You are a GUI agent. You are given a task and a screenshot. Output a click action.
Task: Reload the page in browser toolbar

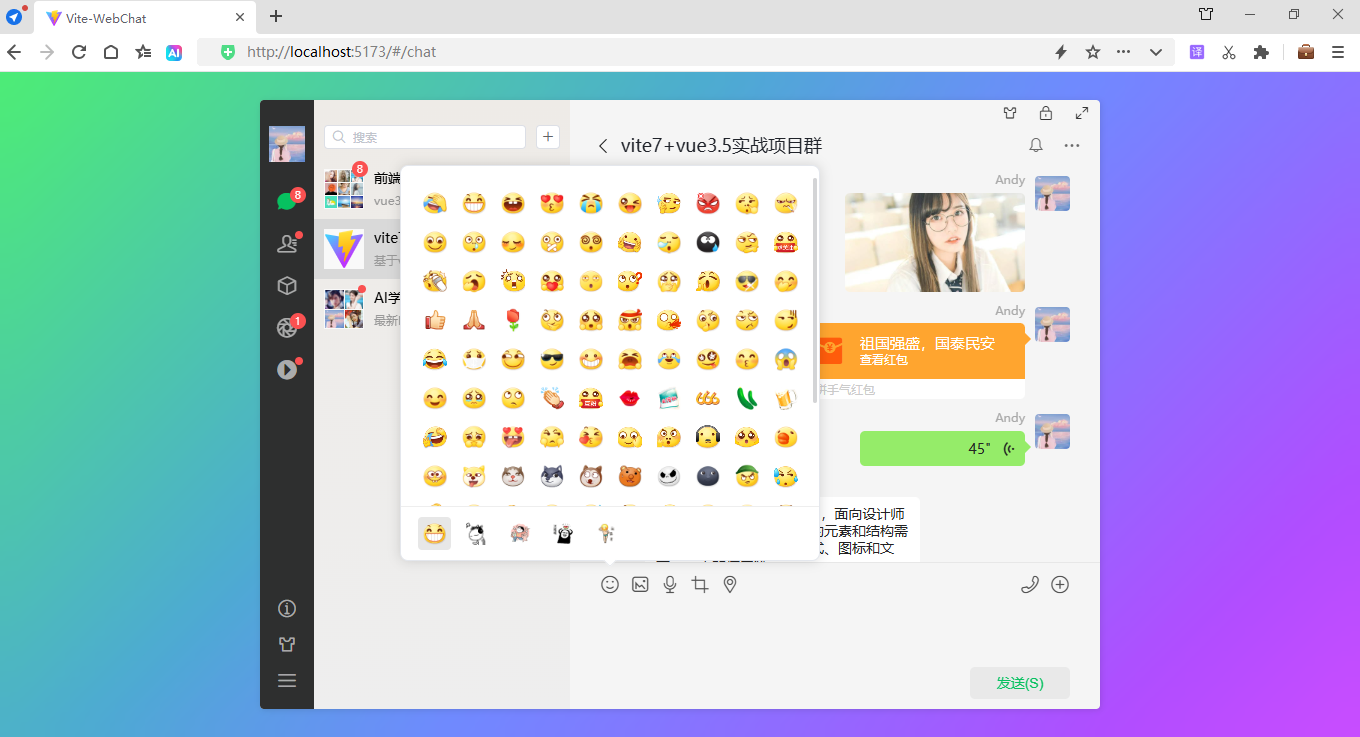click(x=79, y=52)
